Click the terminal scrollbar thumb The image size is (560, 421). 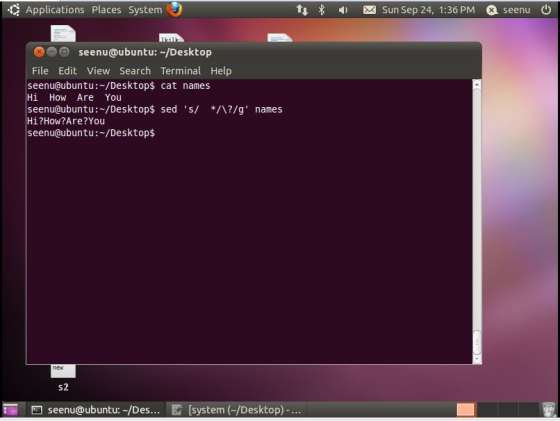point(477,342)
